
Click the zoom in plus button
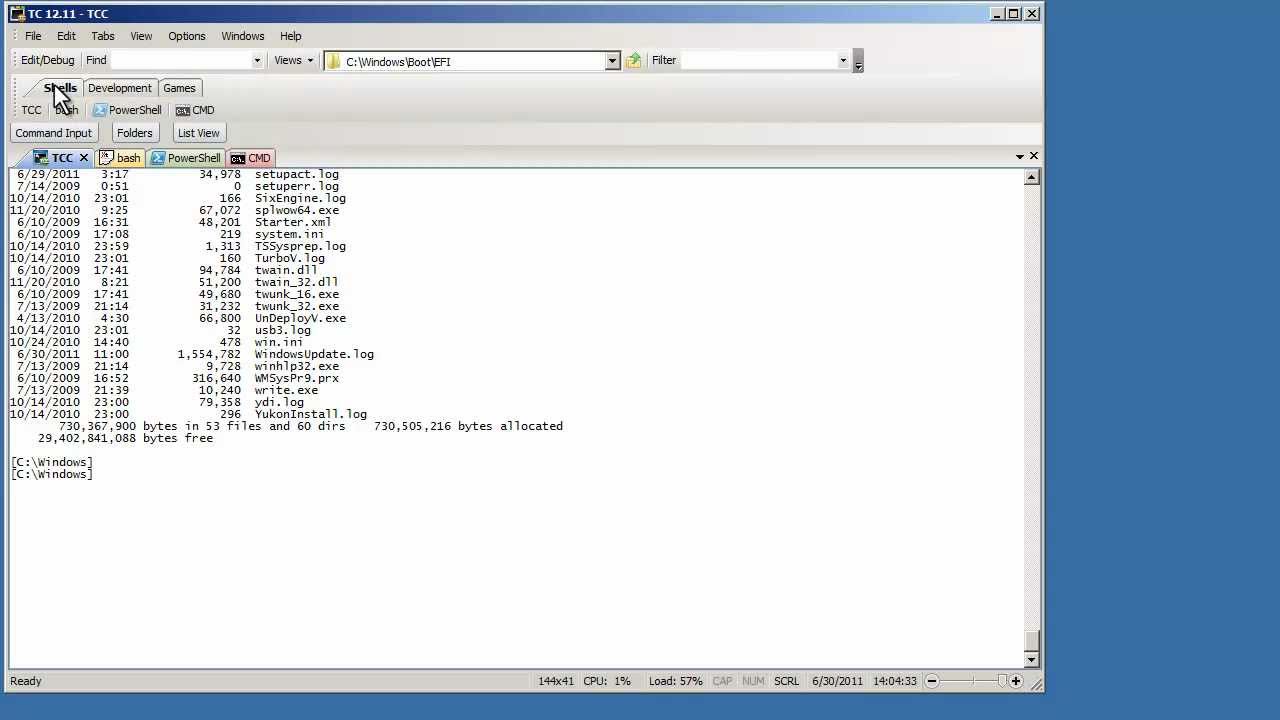pyautogui.click(x=1016, y=681)
